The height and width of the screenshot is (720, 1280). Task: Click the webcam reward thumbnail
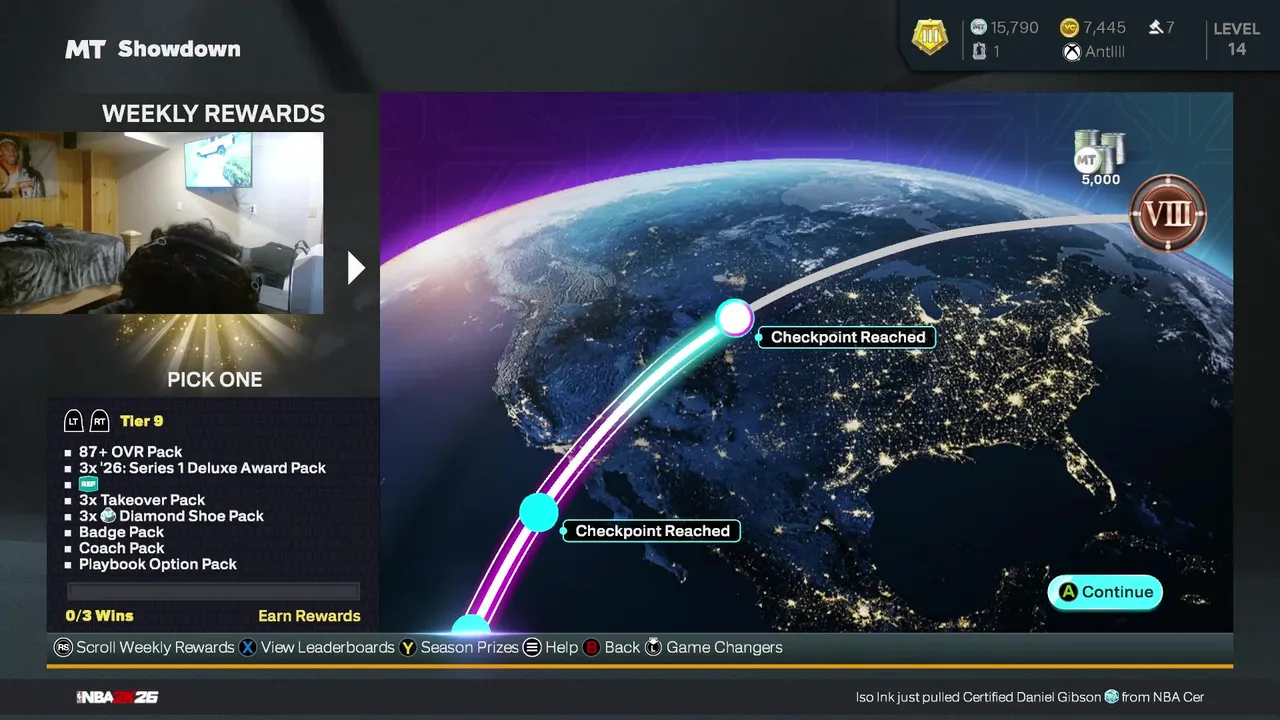coord(162,223)
